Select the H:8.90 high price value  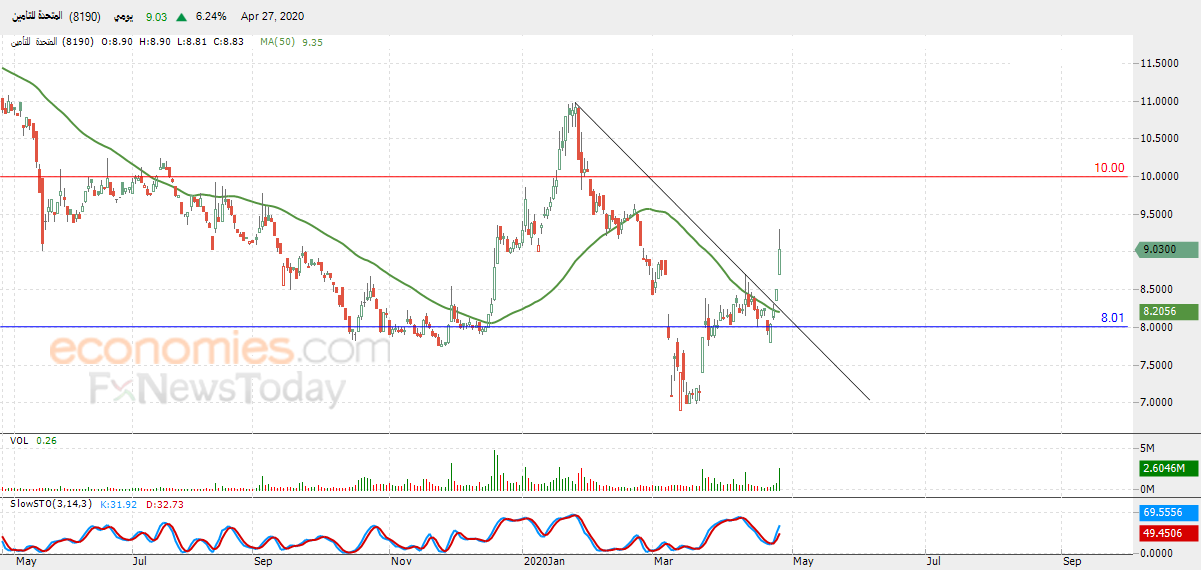click(153, 42)
